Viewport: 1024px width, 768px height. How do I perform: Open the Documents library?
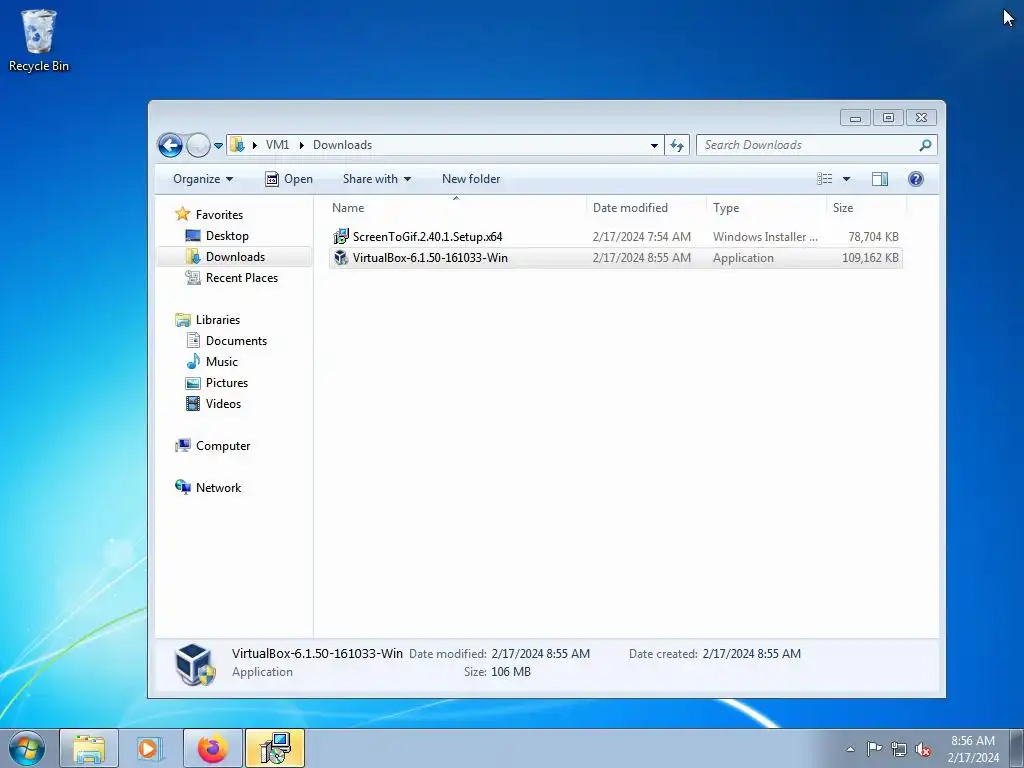(x=236, y=340)
